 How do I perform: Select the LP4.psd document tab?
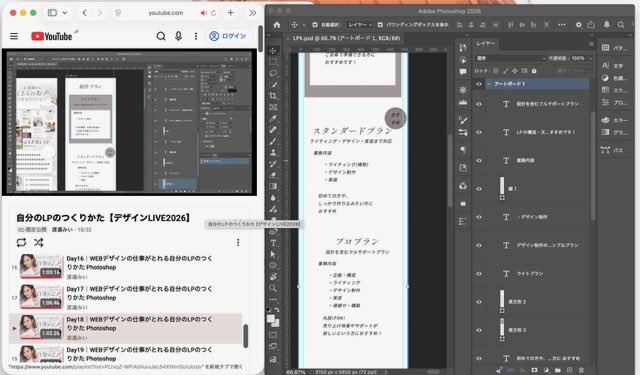coord(347,38)
